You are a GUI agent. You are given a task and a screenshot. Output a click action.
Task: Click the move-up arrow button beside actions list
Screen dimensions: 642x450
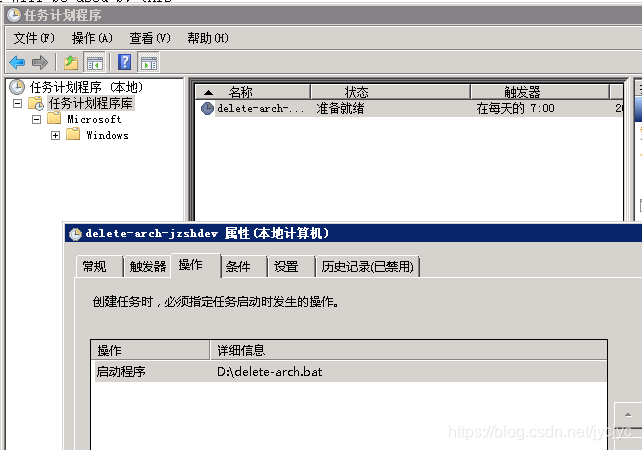coord(628,415)
